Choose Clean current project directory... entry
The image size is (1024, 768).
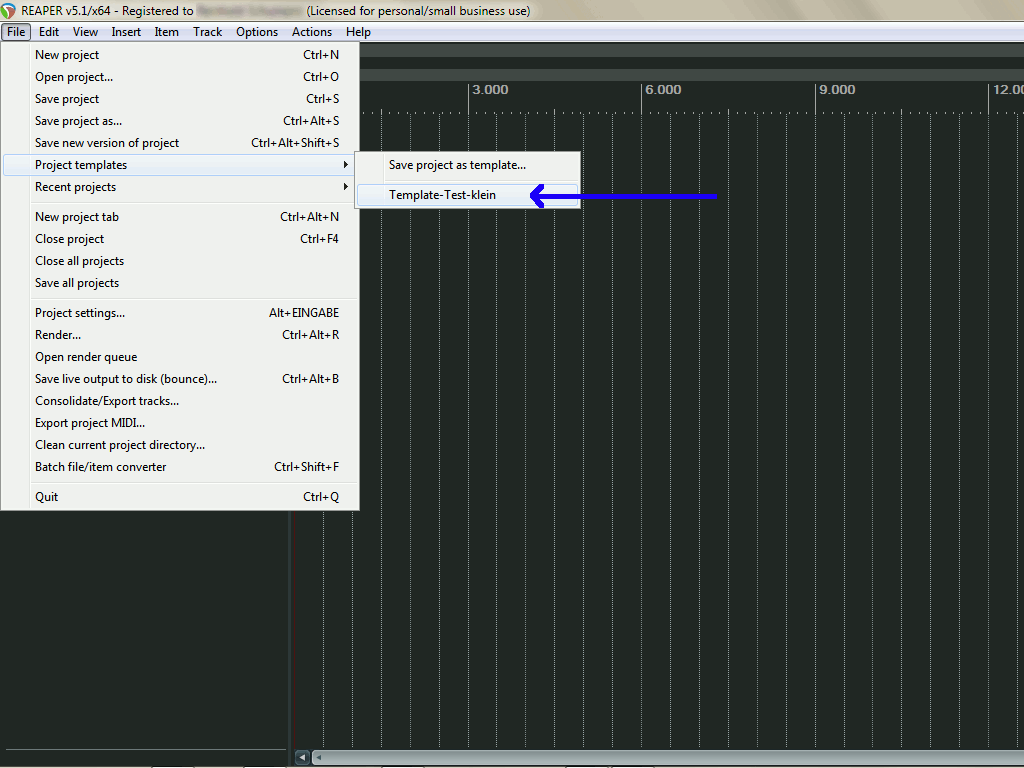pos(180,445)
